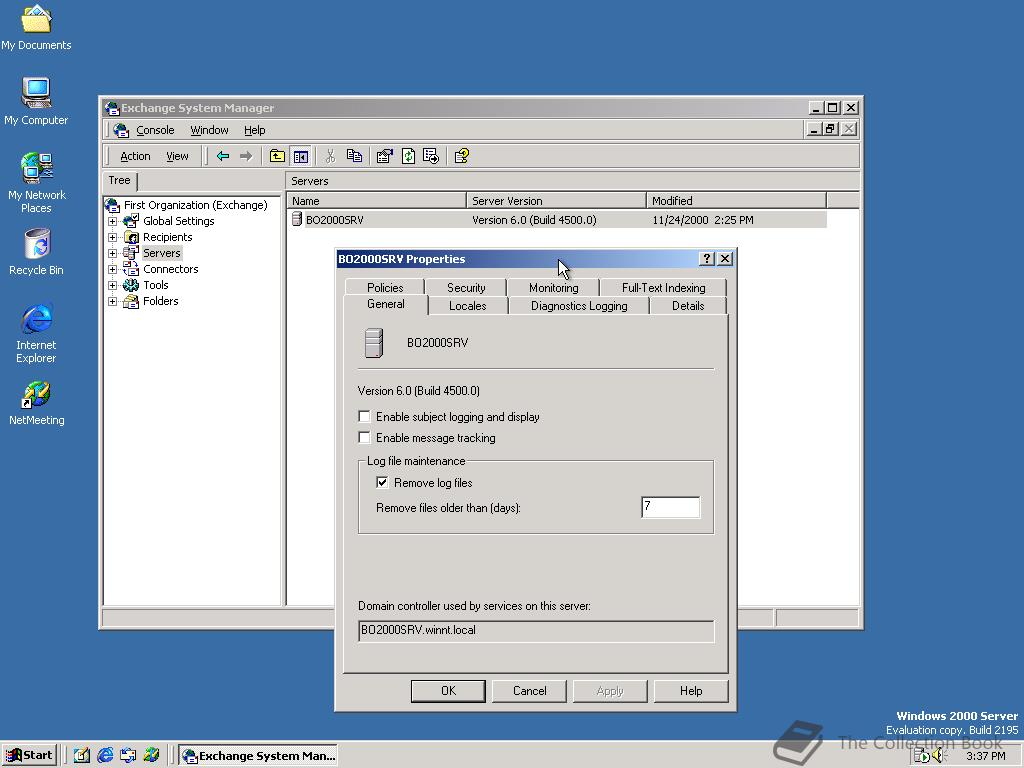Click the Cancel button
1024x768 pixels.
(x=529, y=691)
